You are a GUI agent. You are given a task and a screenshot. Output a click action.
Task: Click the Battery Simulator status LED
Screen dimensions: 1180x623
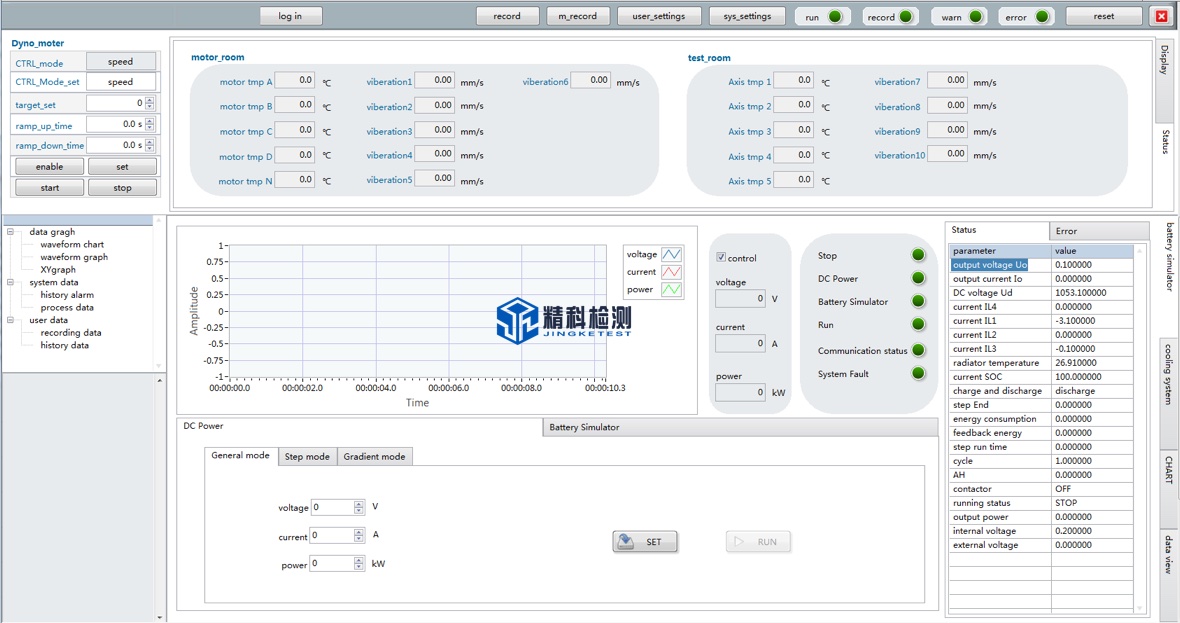tap(918, 302)
